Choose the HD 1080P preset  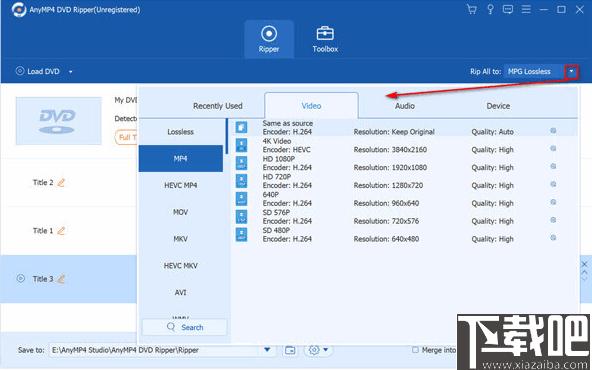coord(404,163)
